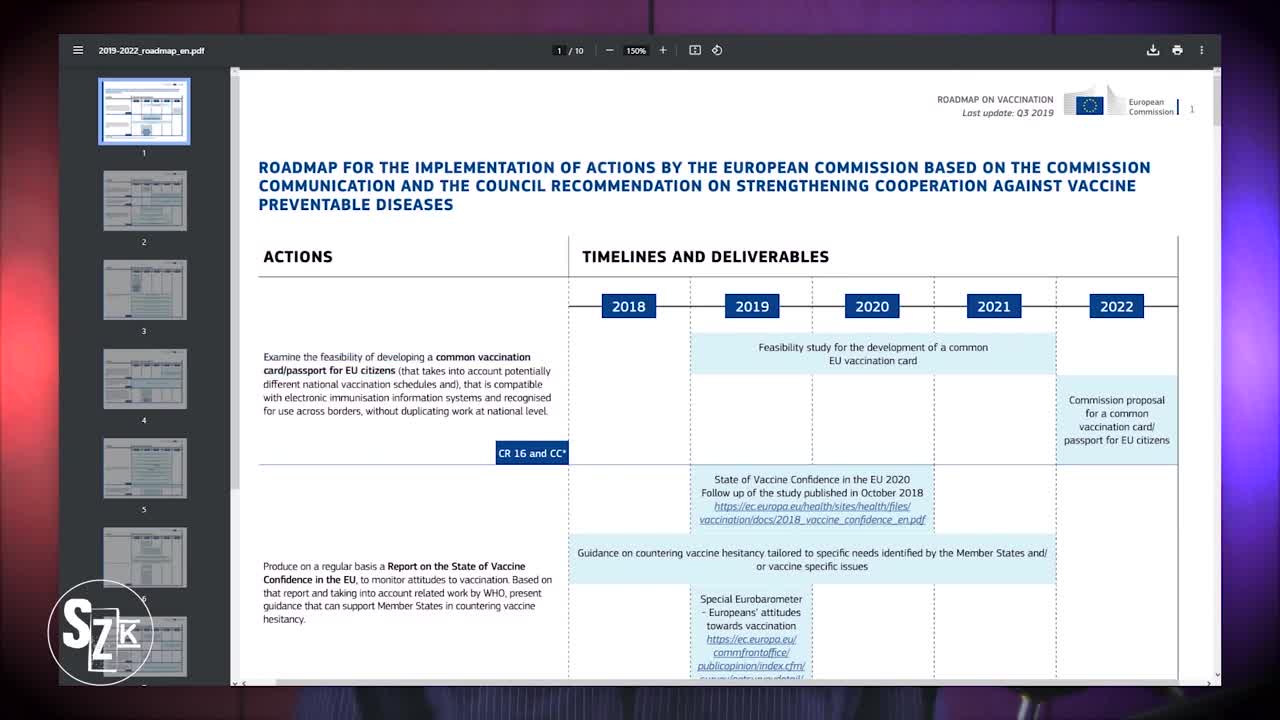Select page 2 thumbnail

click(x=144, y=201)
